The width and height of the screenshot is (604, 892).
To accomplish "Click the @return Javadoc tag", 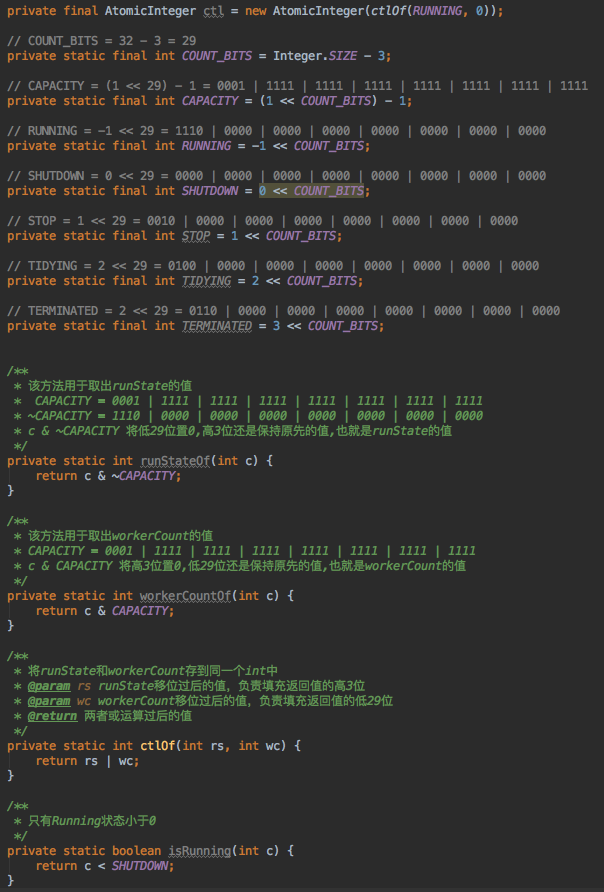I will 52,716.
